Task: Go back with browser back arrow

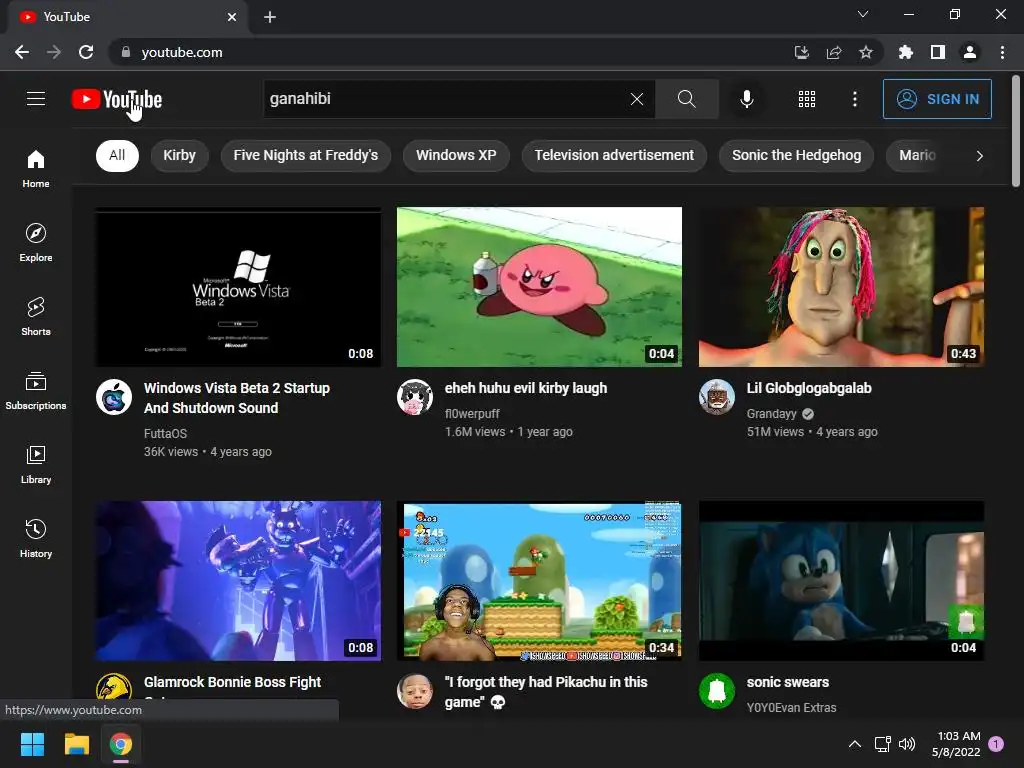Action: pyautogui.click(x=22, y=52)
